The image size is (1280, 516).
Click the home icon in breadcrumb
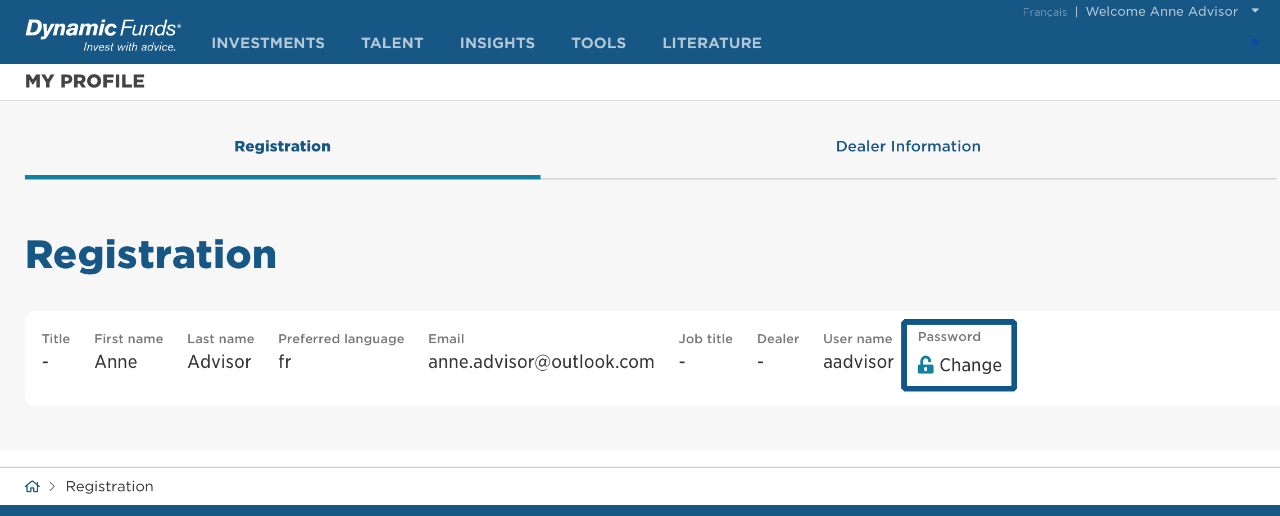pyautogui.click(x=32, y=487)
